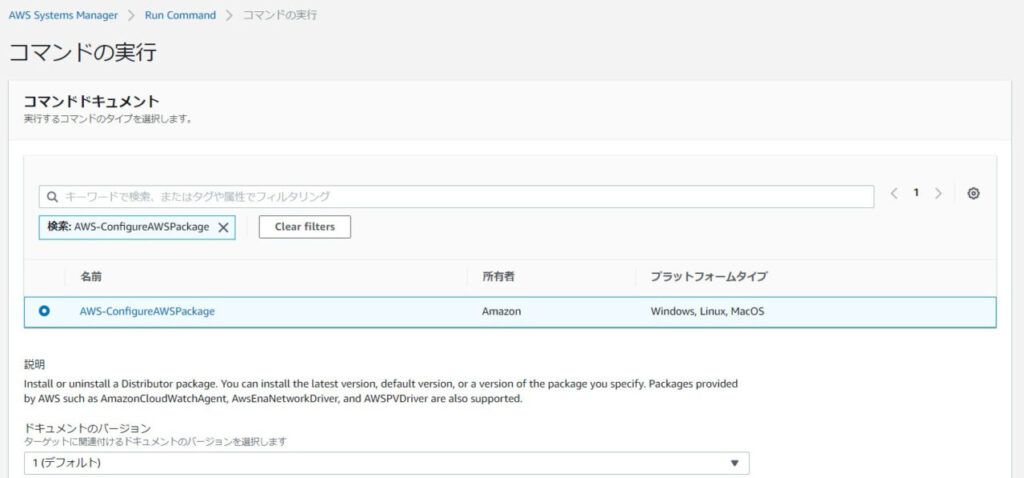This screenshot has height=478, width=1024.
Task: Click the keyword search filter field
Action: 456,197
